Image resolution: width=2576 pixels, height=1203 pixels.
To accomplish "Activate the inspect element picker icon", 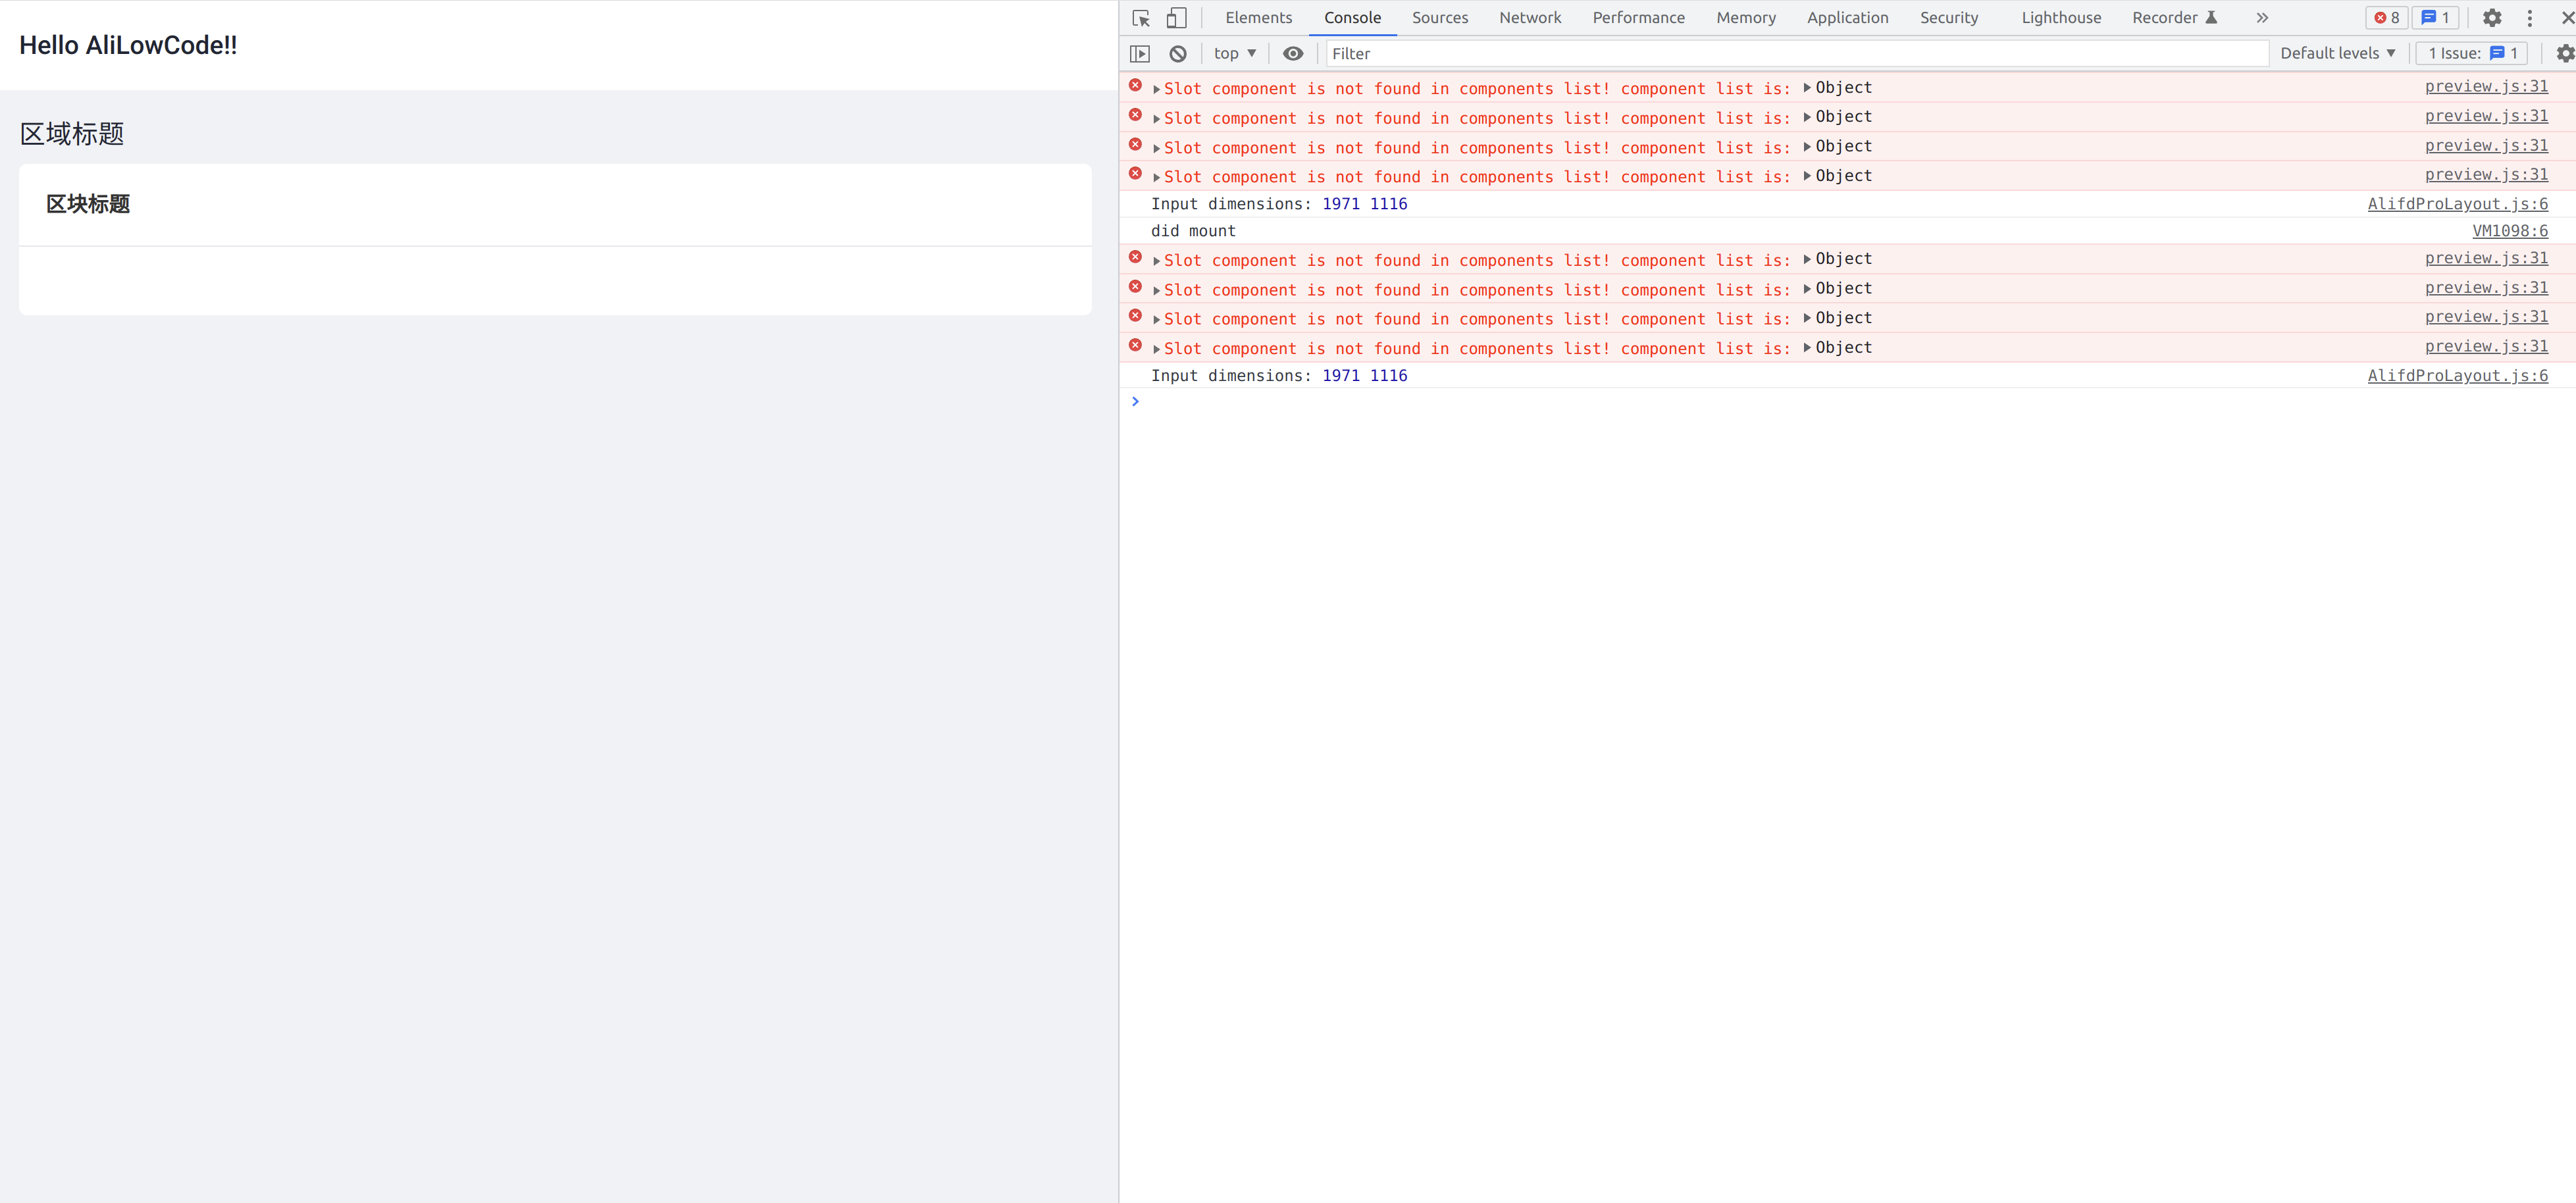I will pos(1141,18).
